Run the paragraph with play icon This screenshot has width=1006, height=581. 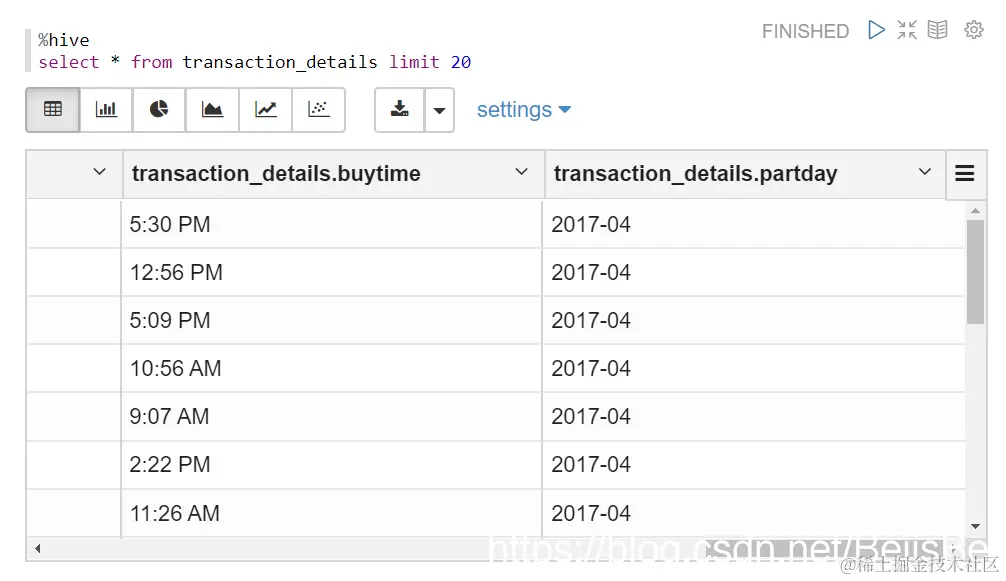pos(876,30)
